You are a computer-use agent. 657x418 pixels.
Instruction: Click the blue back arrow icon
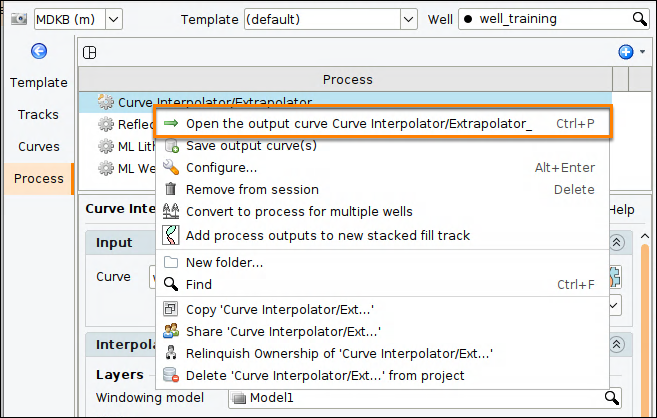point(39,52)
